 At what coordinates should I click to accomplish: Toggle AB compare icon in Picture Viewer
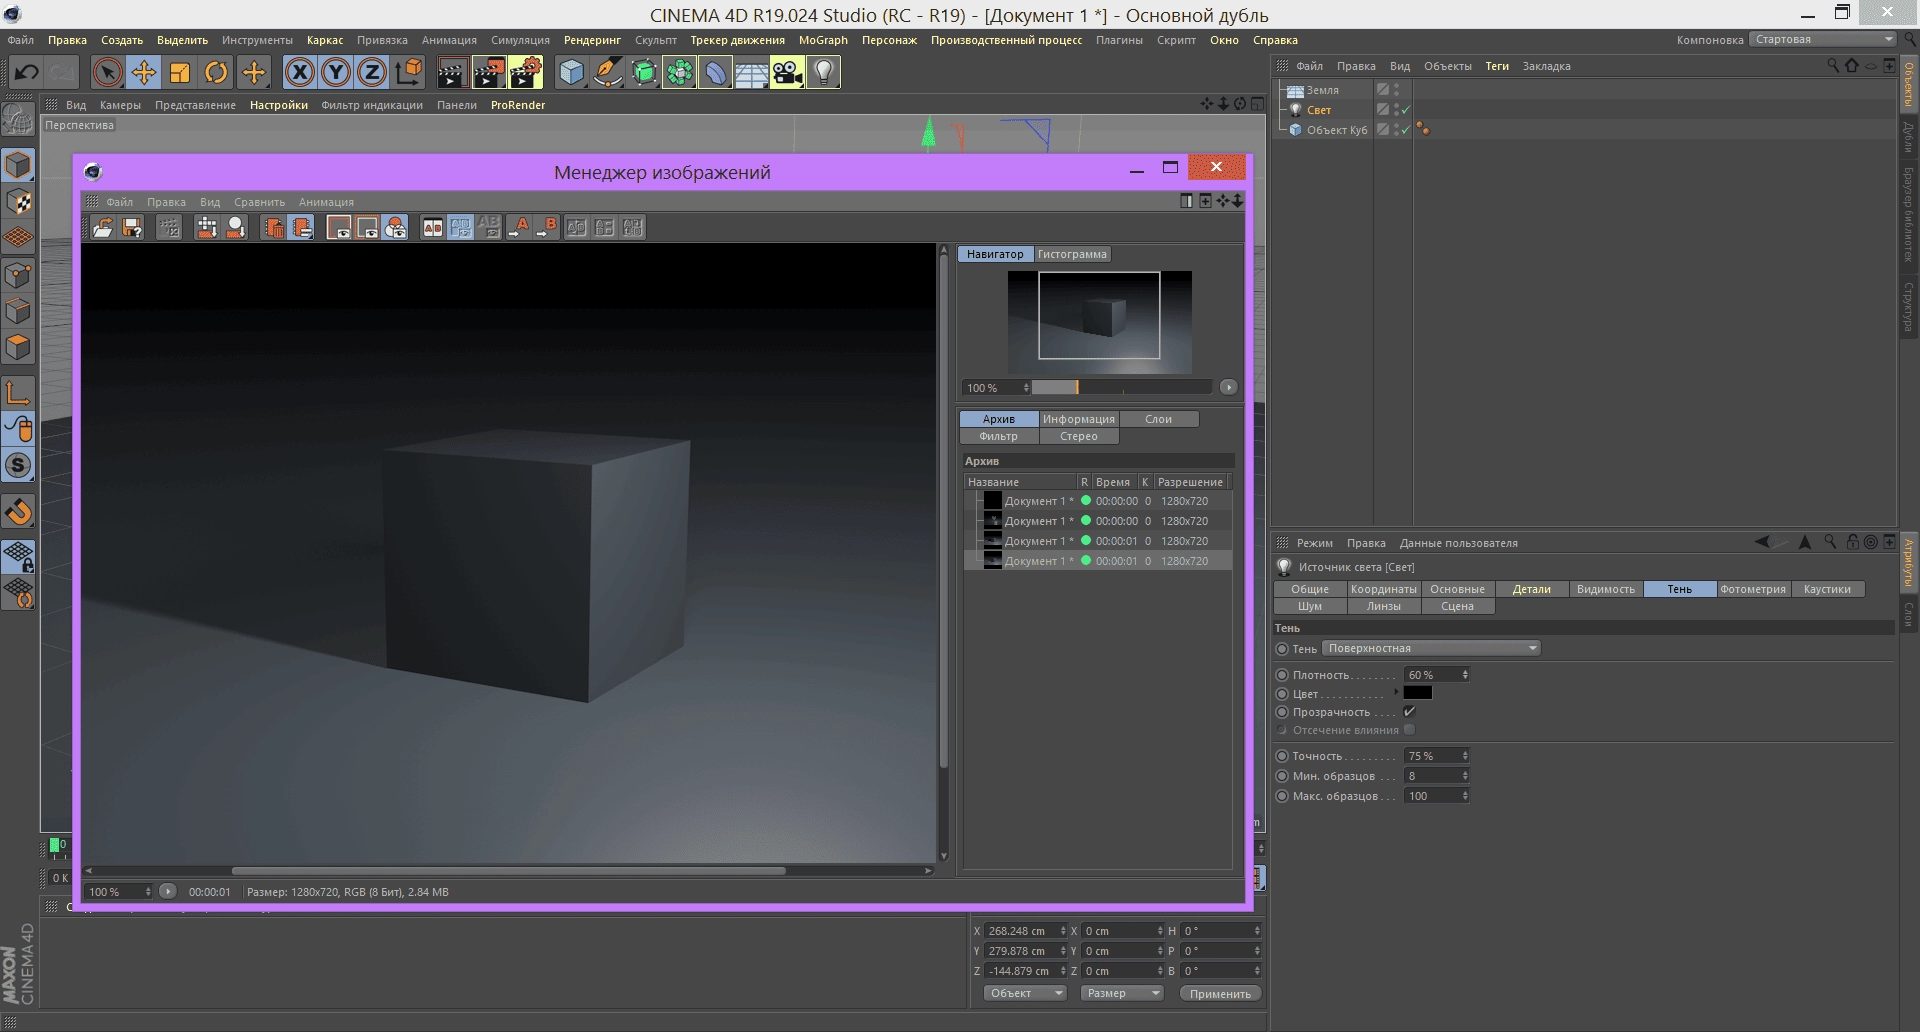click(432, 228)
